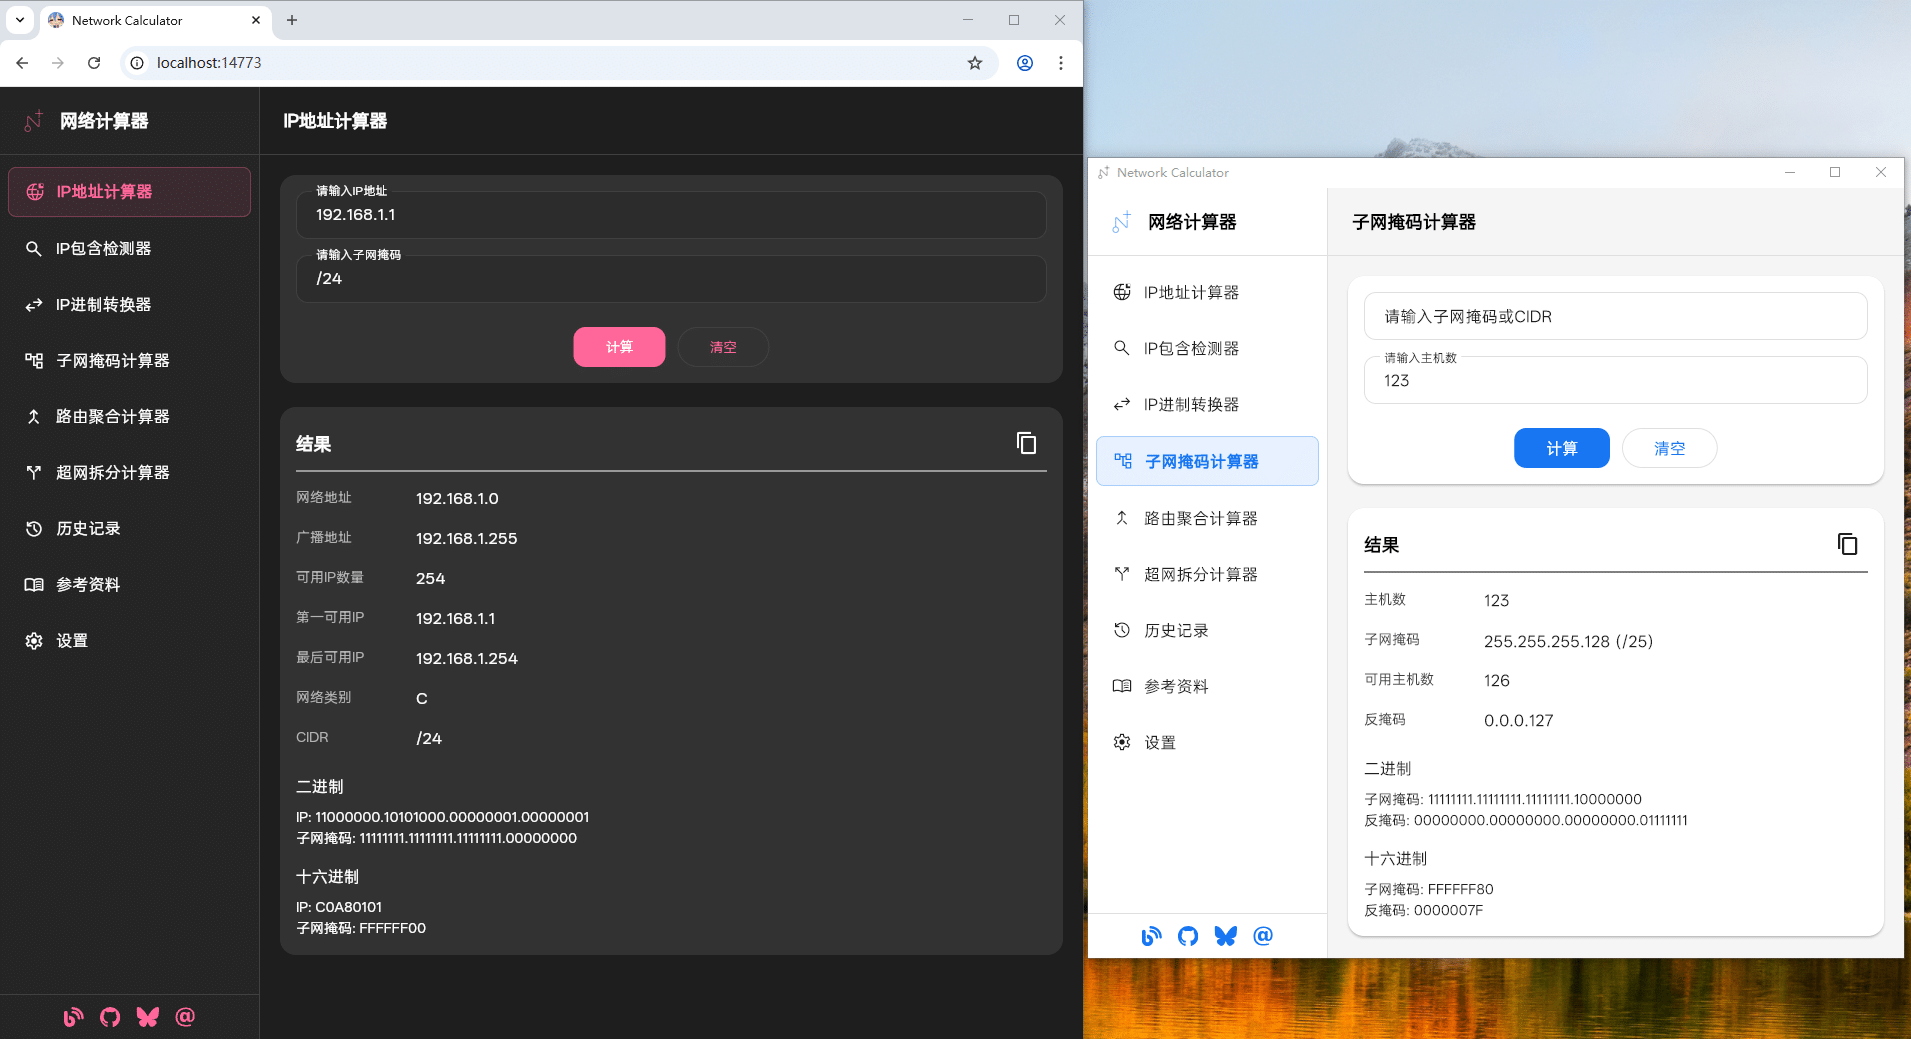Click the pink 计算 button
The height and width of the screenshot is (1039, 1911).
click(x=619, y=347)
